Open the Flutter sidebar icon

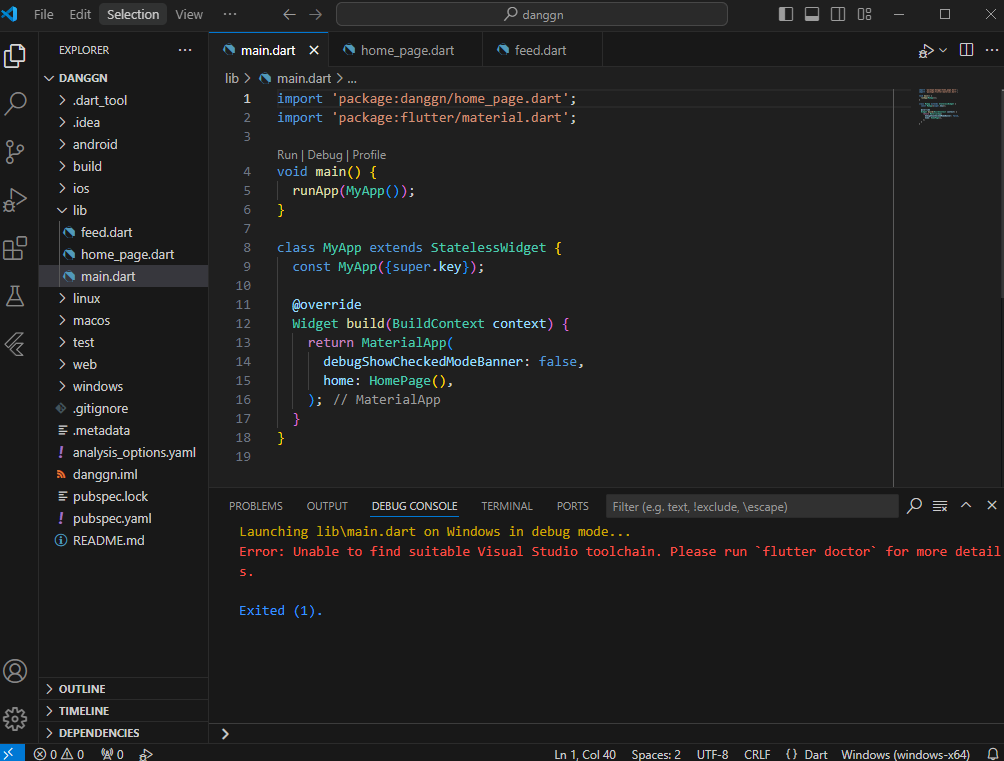coord(15,344)
